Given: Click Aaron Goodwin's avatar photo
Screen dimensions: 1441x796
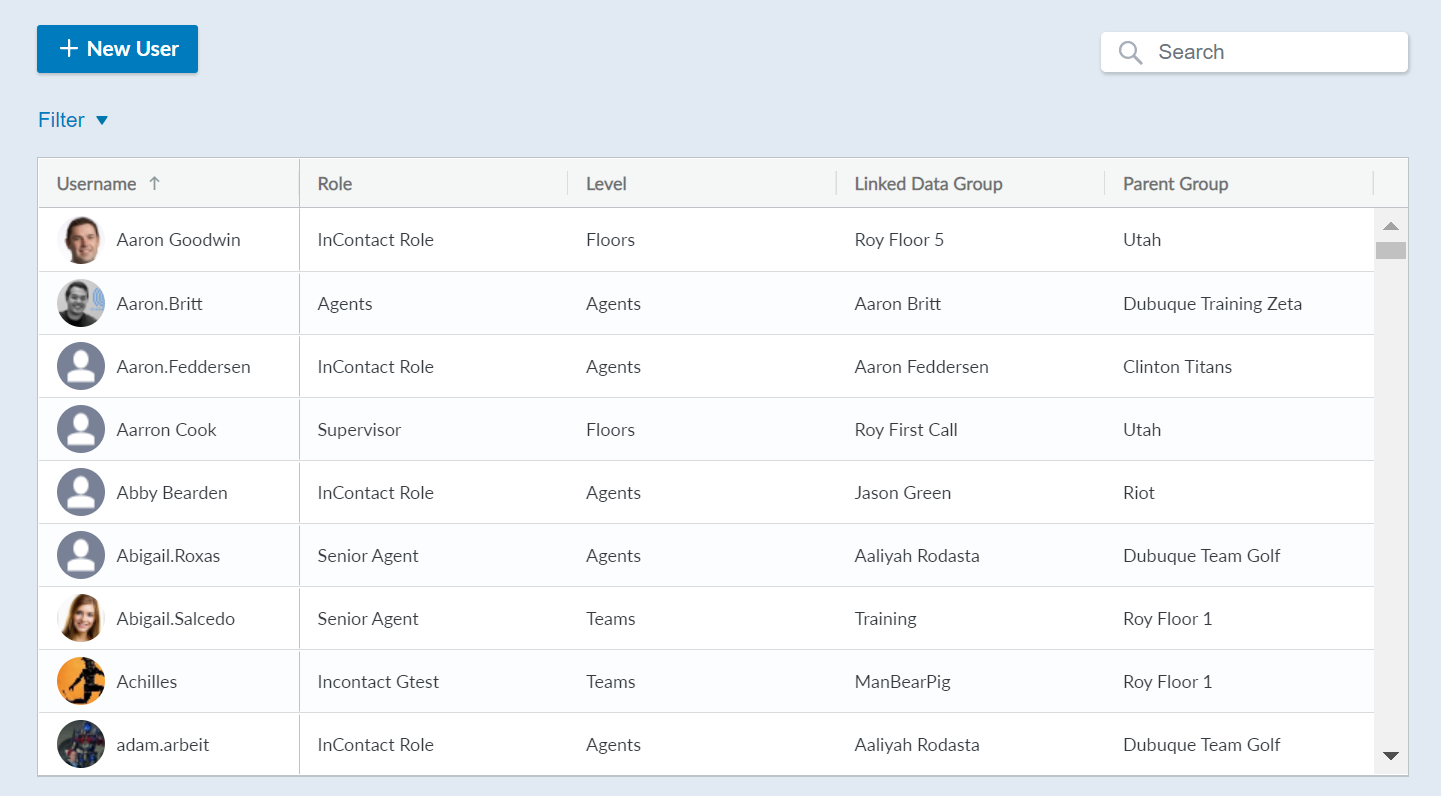Looking at the screenshot, I should pyautogui.click(x=81, y=240).
